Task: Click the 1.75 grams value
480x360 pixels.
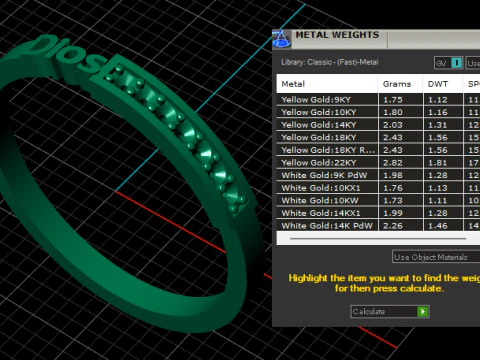Action: pos(393,100)
